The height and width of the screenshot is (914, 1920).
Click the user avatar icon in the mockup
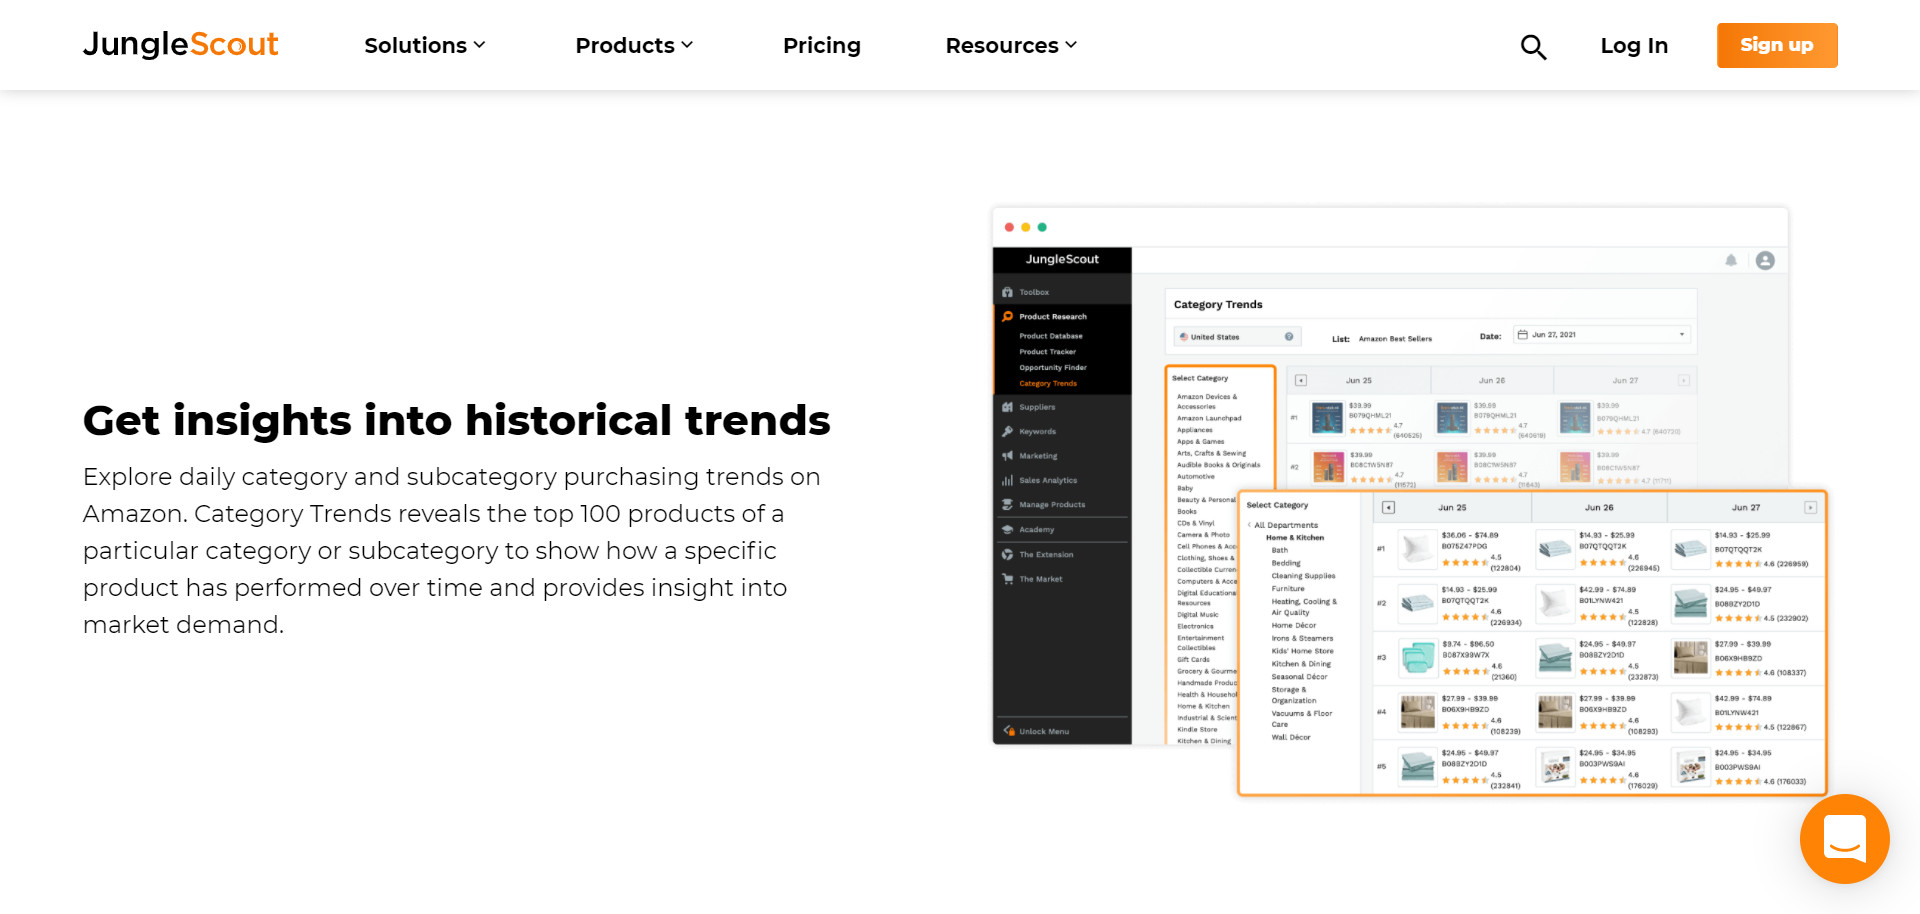point(1765,260)
